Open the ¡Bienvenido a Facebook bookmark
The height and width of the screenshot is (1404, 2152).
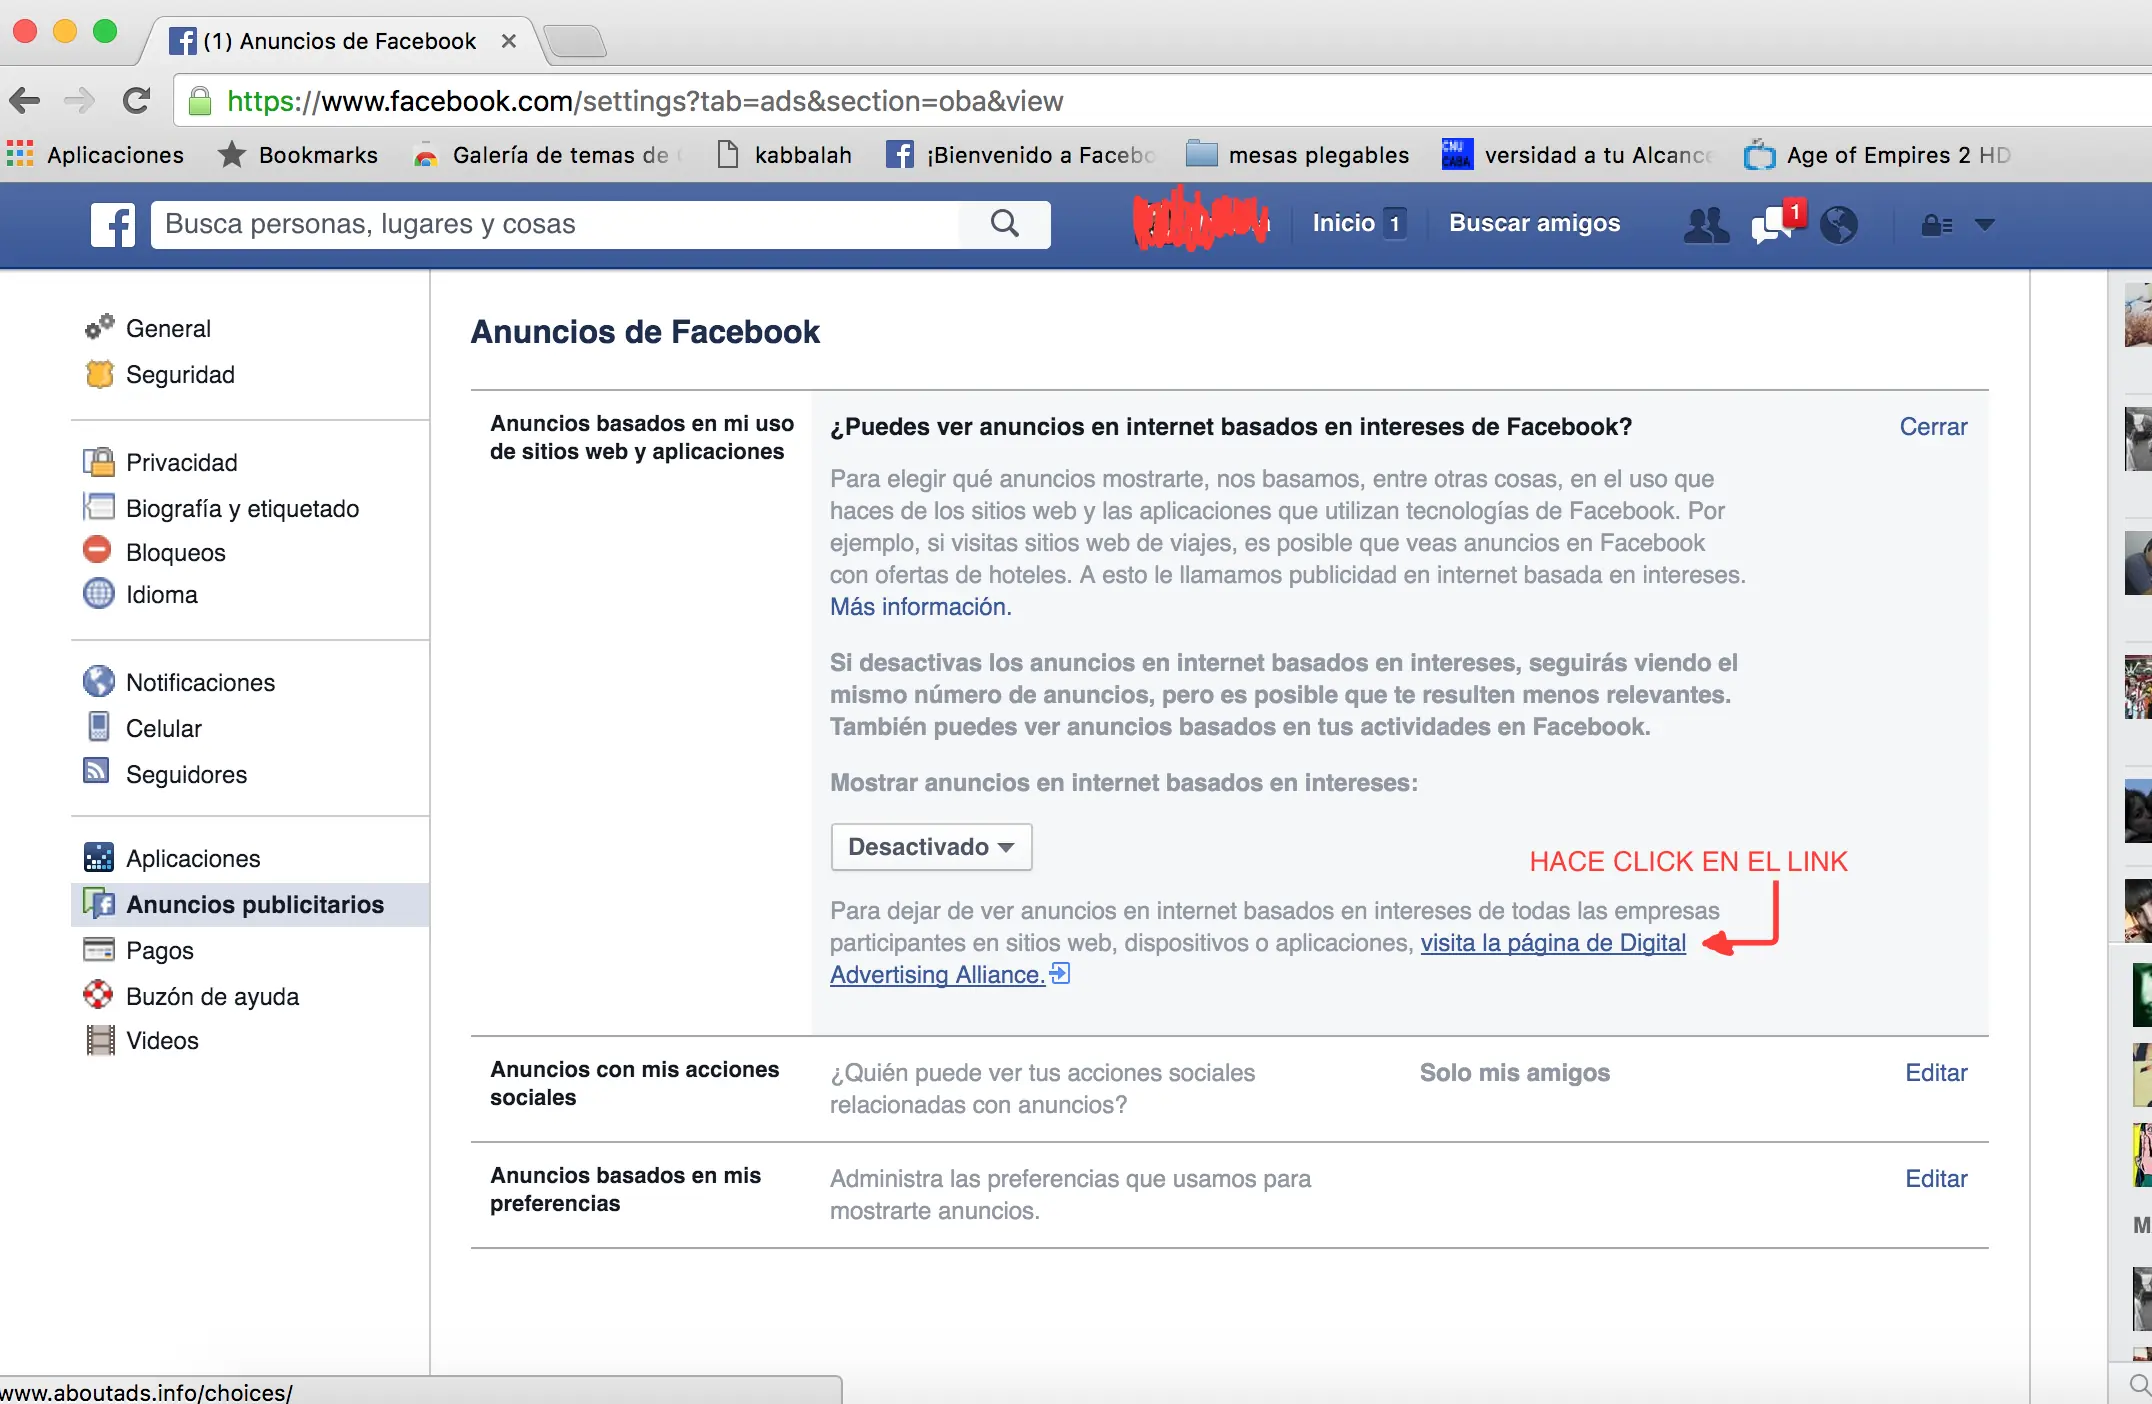[x=1020, y=155]
